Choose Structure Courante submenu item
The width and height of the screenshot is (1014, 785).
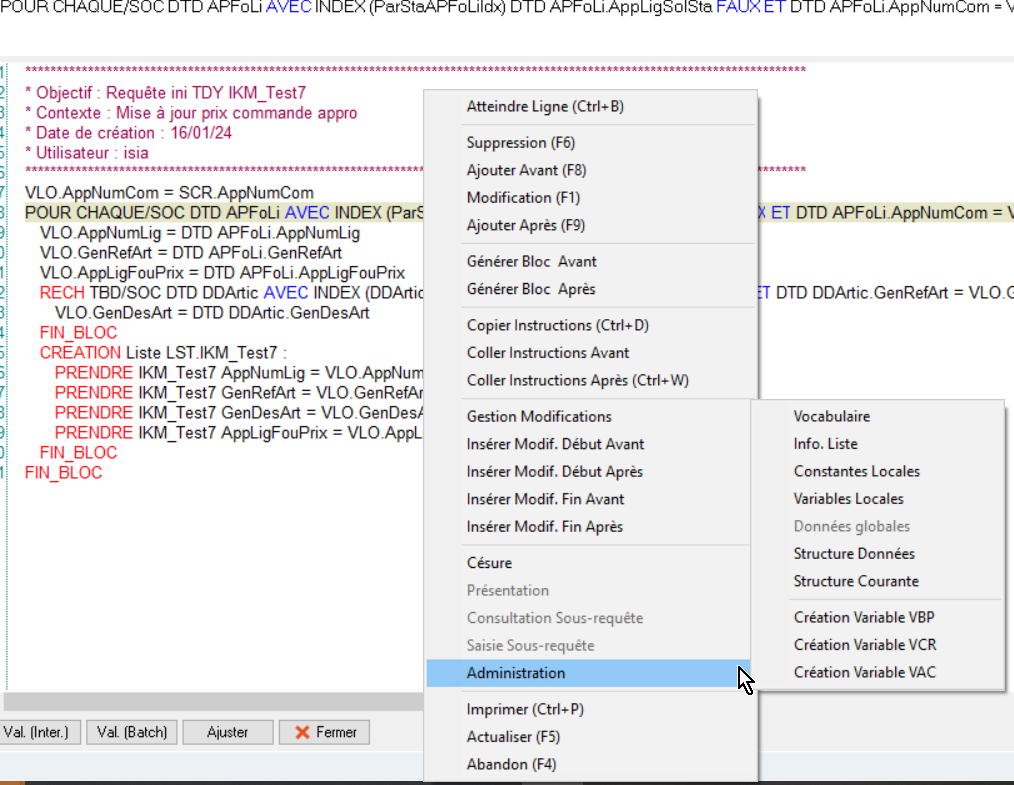coord(855,581)
